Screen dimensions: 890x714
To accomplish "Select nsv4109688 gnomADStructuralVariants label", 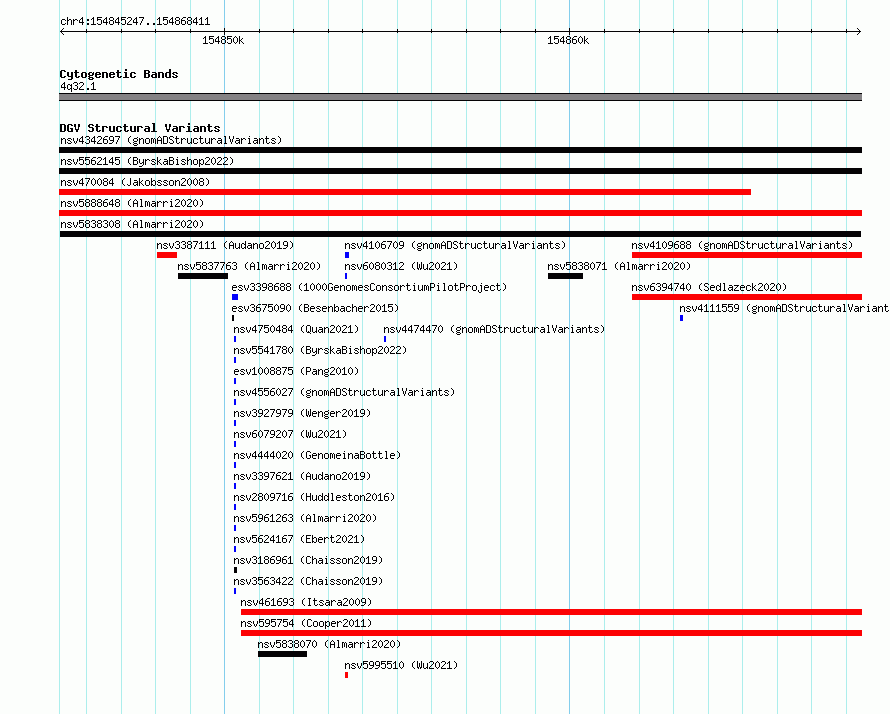I will tap(742, 245).
